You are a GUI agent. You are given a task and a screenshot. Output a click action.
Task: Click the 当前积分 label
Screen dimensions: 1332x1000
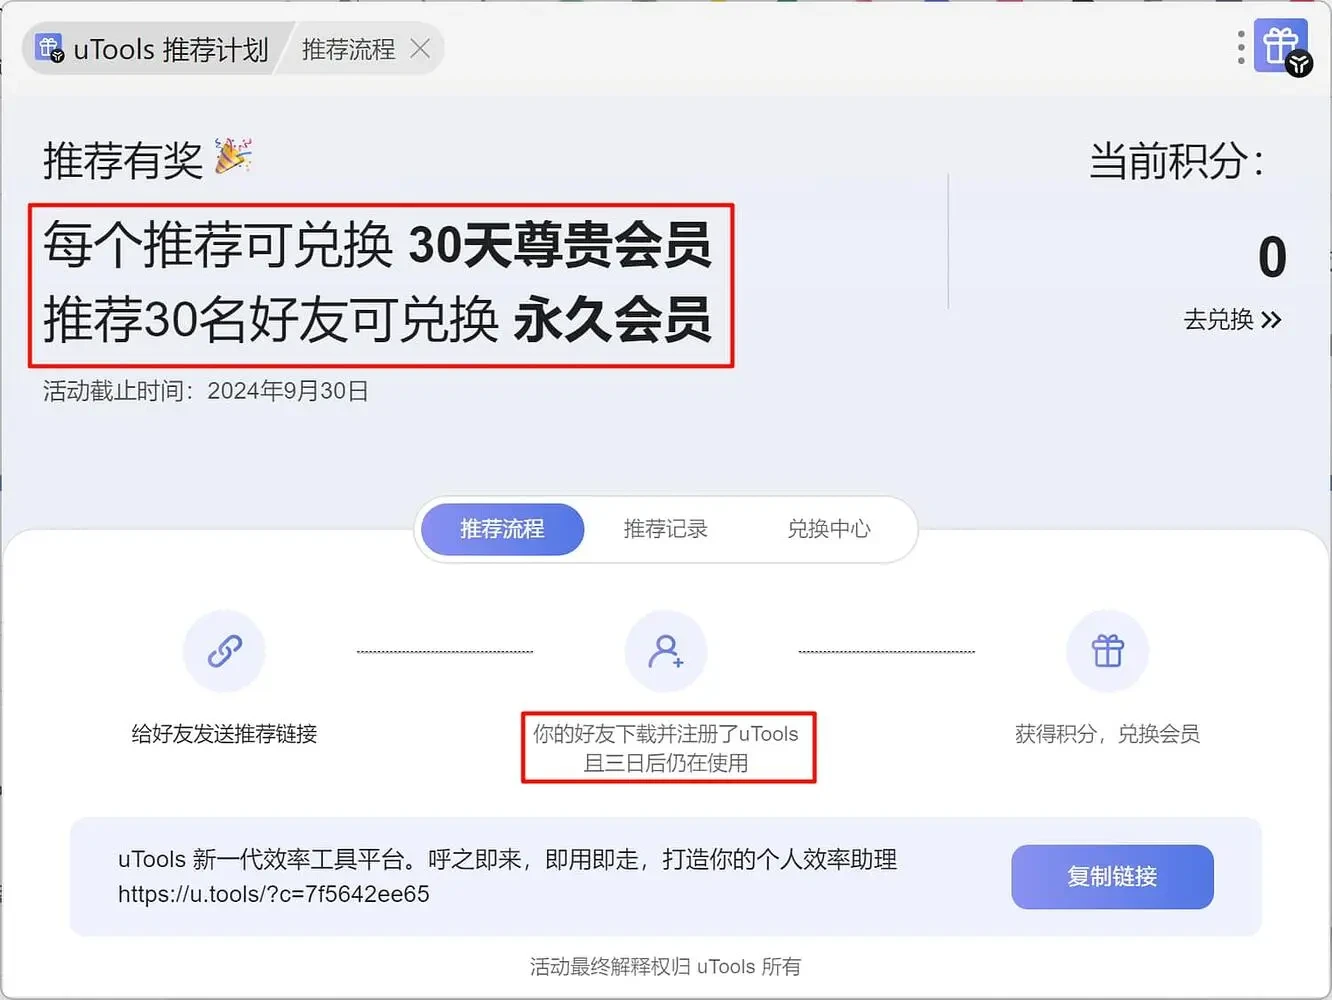(1177, 161)
